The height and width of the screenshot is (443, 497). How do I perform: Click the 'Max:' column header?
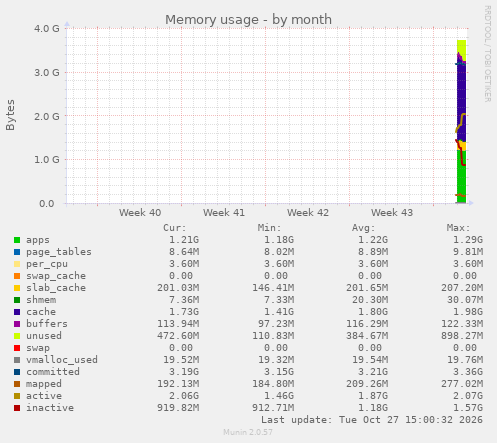tap(458, 228)
